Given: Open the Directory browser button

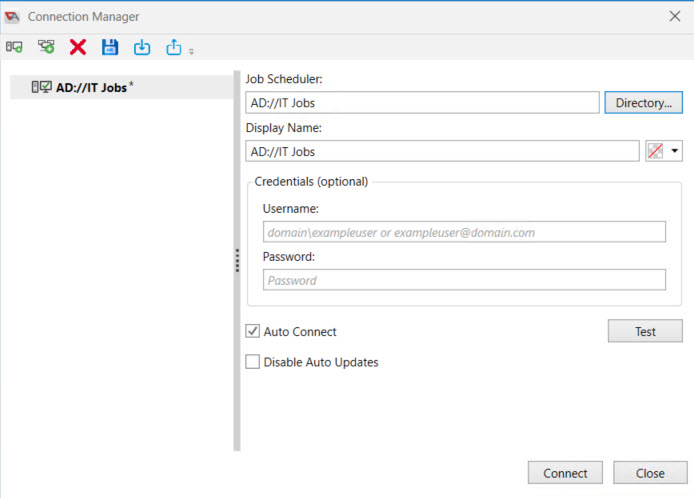Looking at the screenshot, I should 644,103.
